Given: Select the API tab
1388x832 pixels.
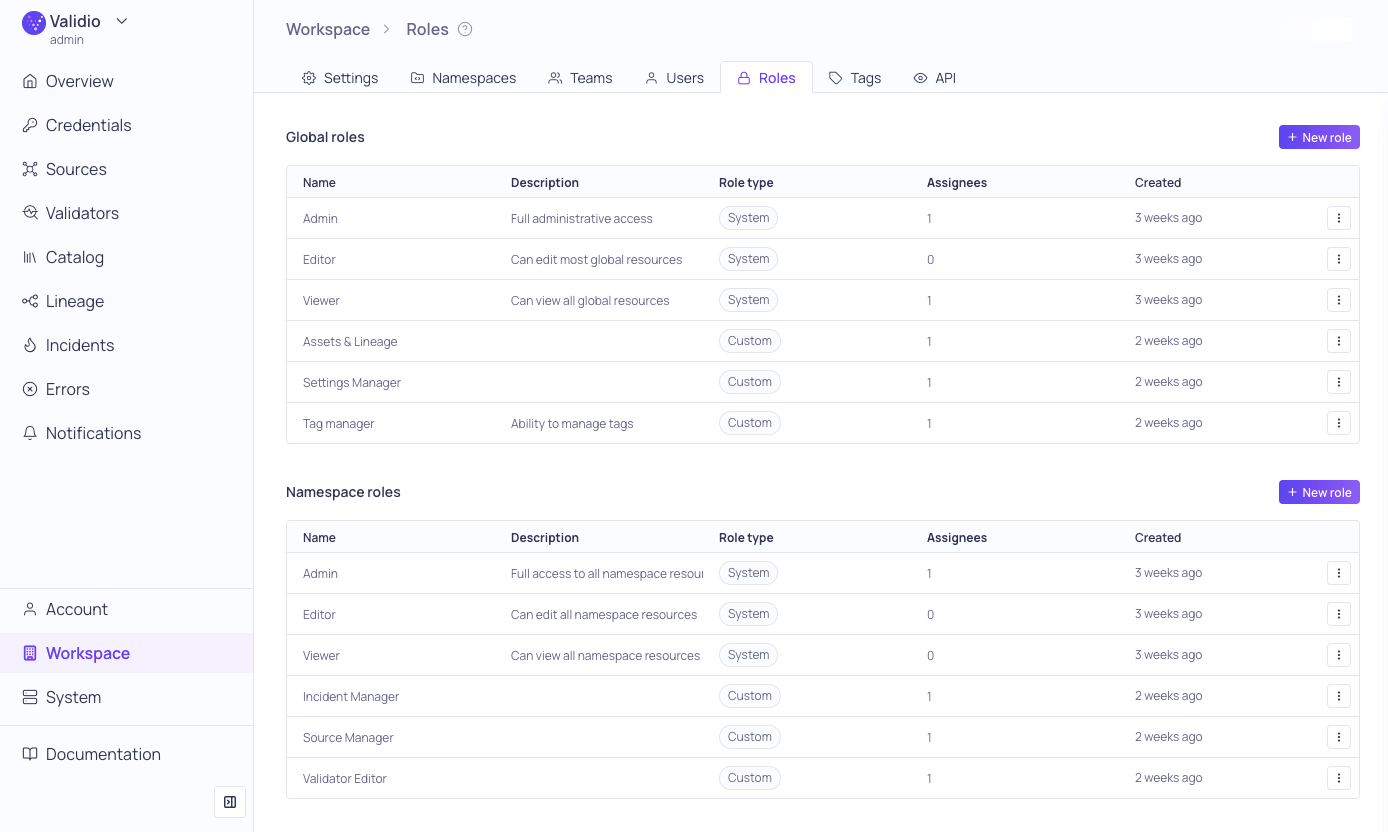Looking at the screenshot, I should [x=935, y=78].
